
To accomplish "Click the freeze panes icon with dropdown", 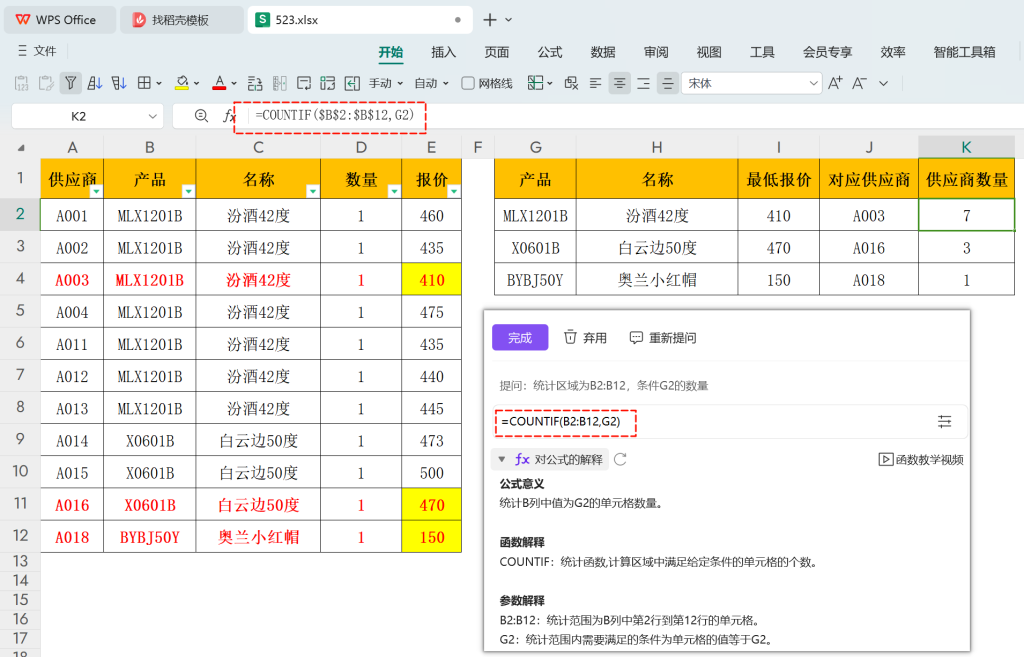I will 539,83.
